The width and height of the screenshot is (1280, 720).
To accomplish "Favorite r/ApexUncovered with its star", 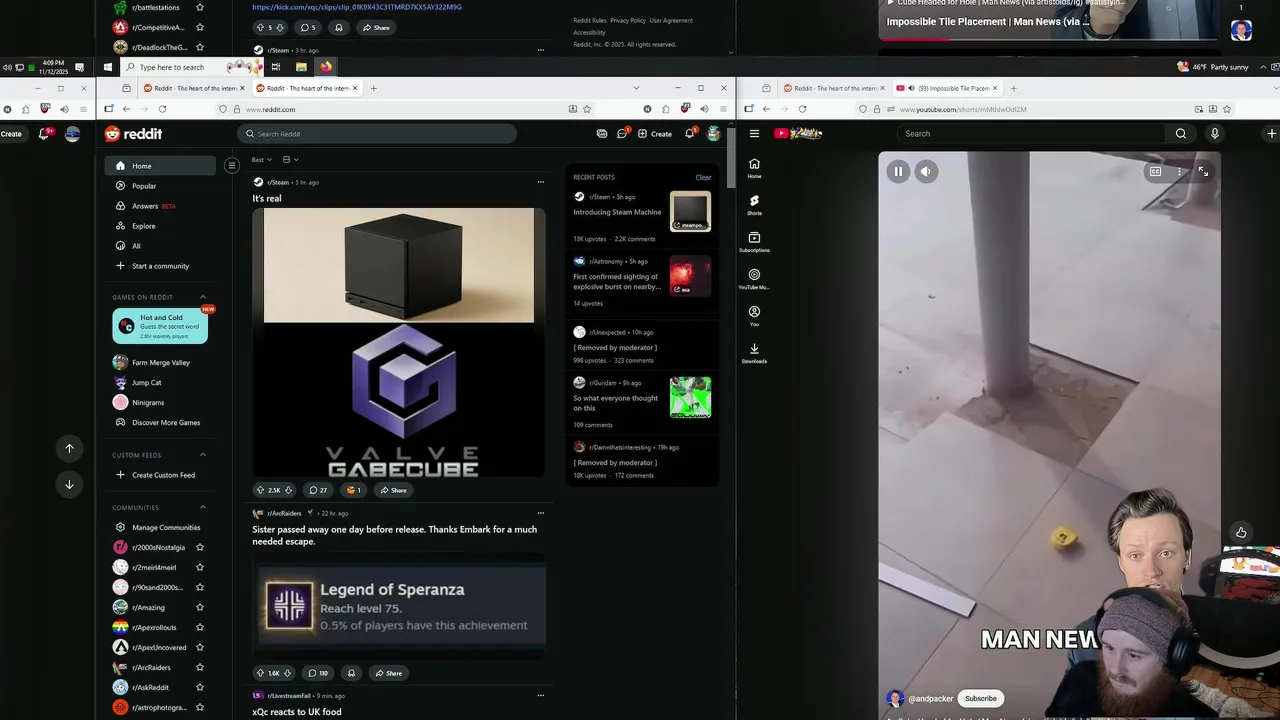I will tap(200, 647).
